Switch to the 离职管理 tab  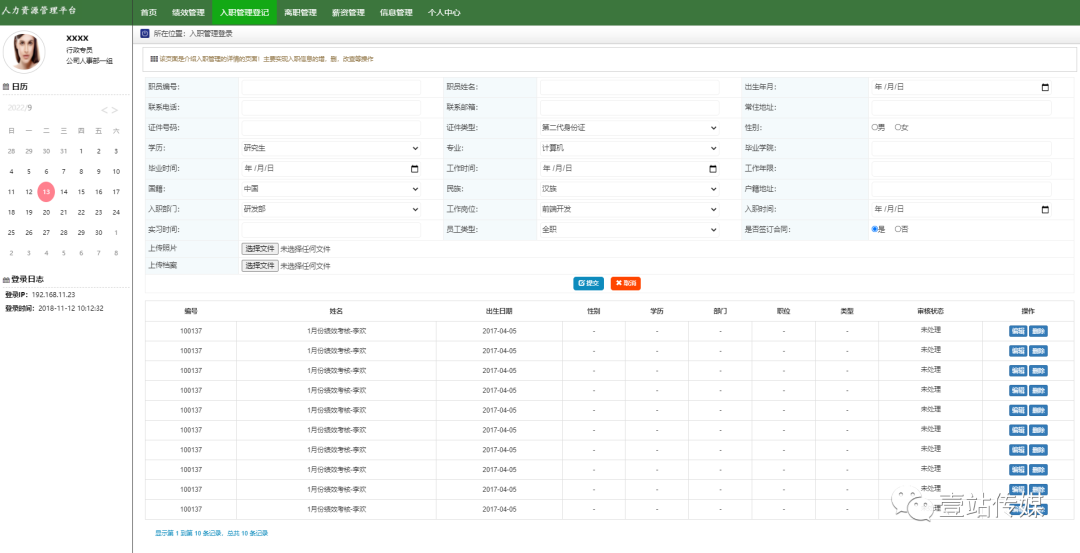[300, 13]
